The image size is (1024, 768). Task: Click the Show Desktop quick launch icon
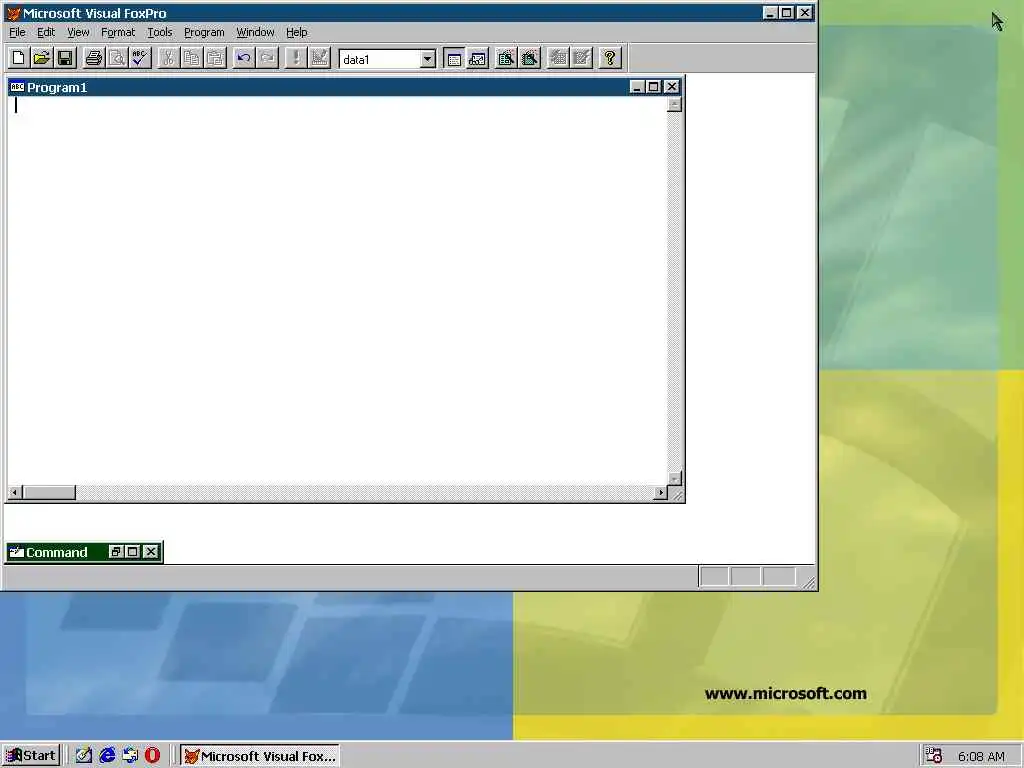[x=84, y=756]
